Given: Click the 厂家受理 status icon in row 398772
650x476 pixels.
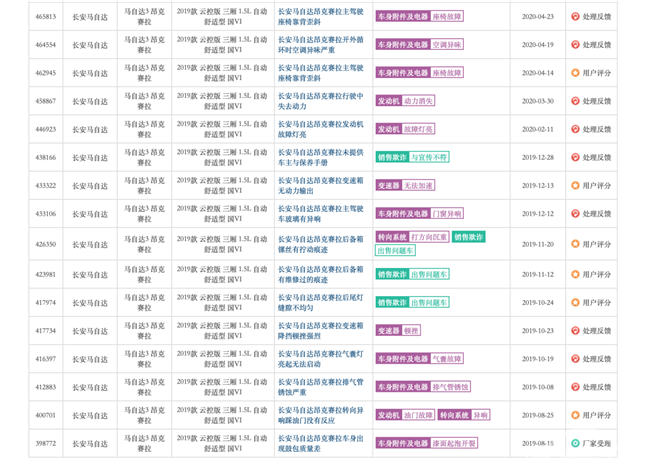Looking at the screenshot, I should coord(575,444).
